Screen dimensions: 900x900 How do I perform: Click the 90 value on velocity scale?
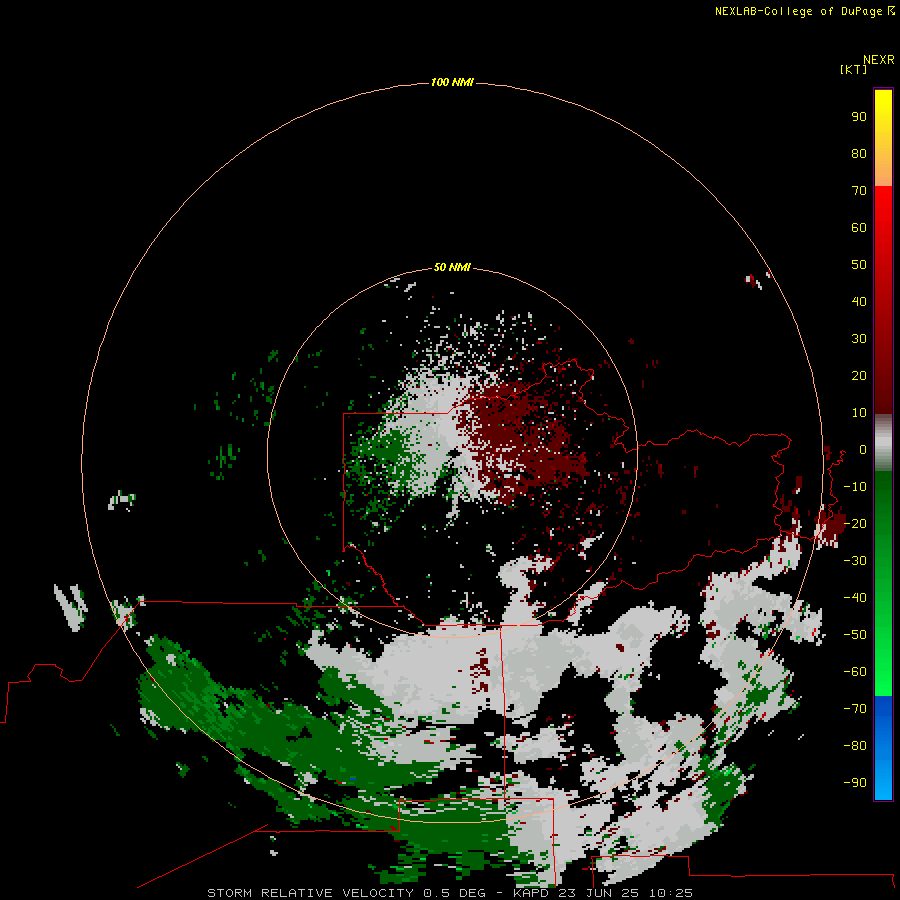tap(859, 117)
